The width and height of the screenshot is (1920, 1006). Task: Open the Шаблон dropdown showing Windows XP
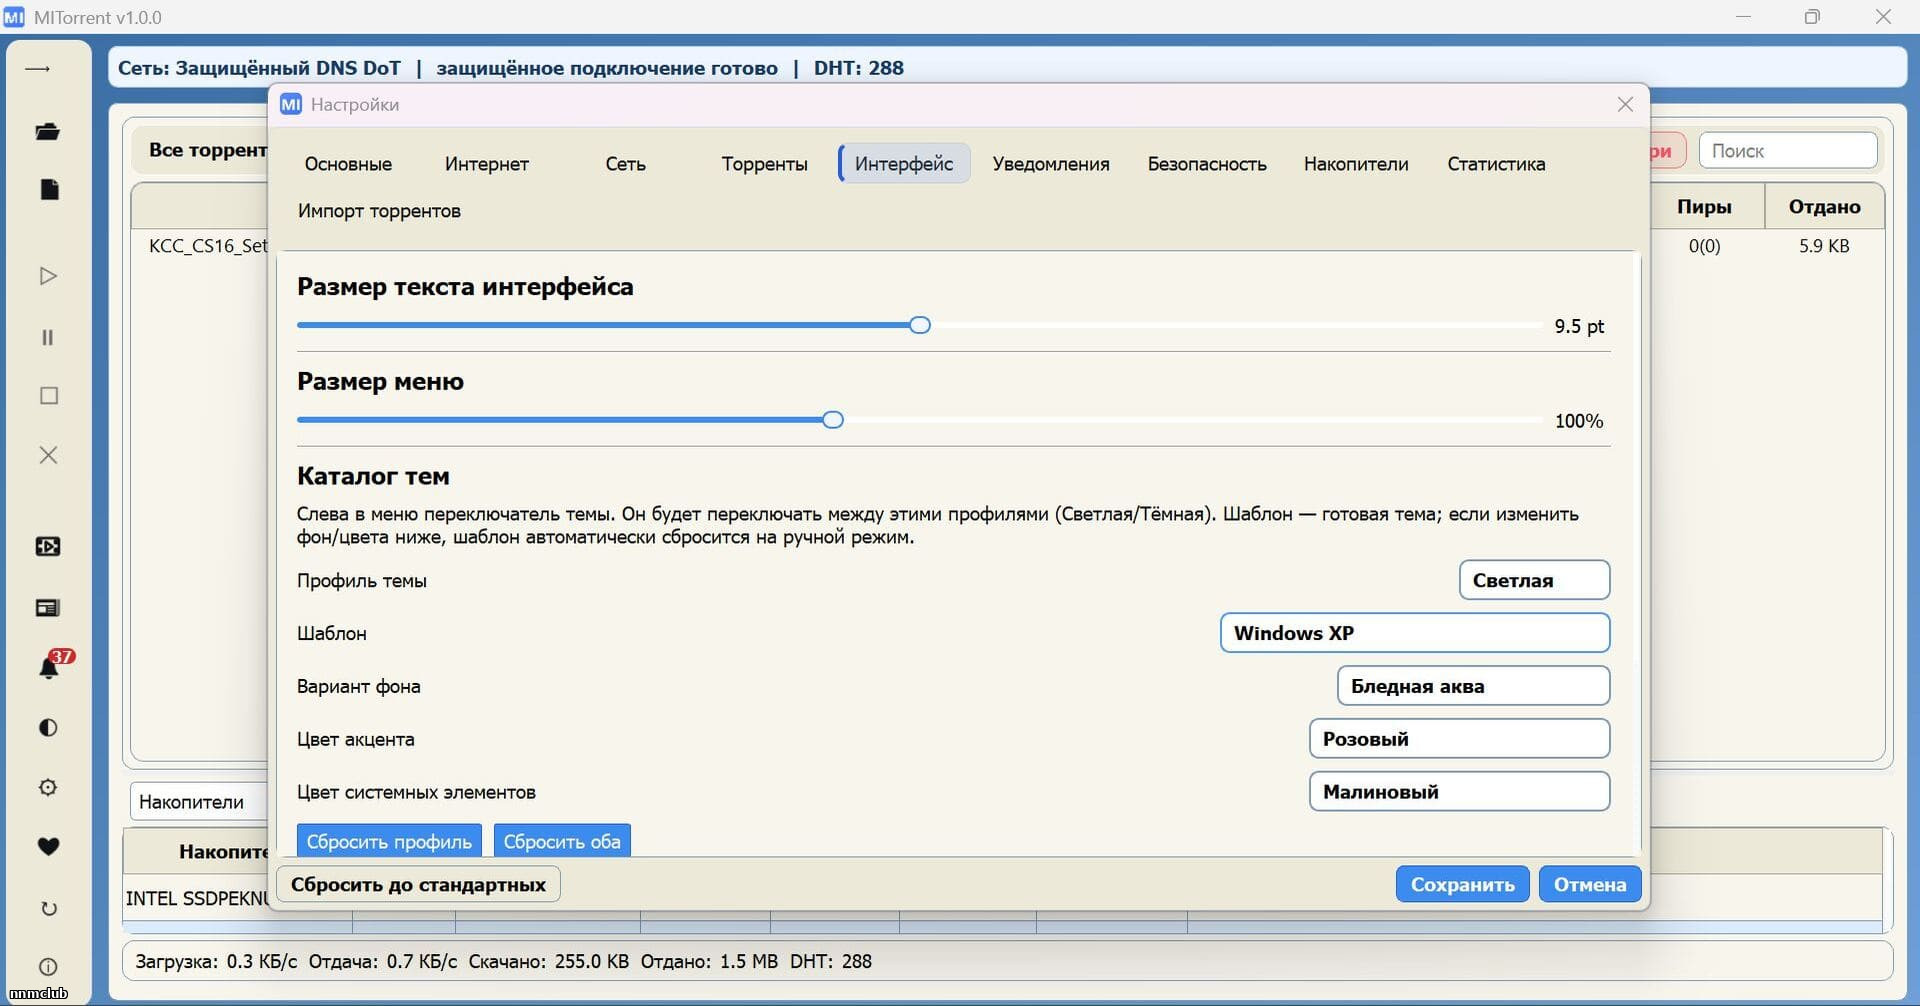point(1414,633)
